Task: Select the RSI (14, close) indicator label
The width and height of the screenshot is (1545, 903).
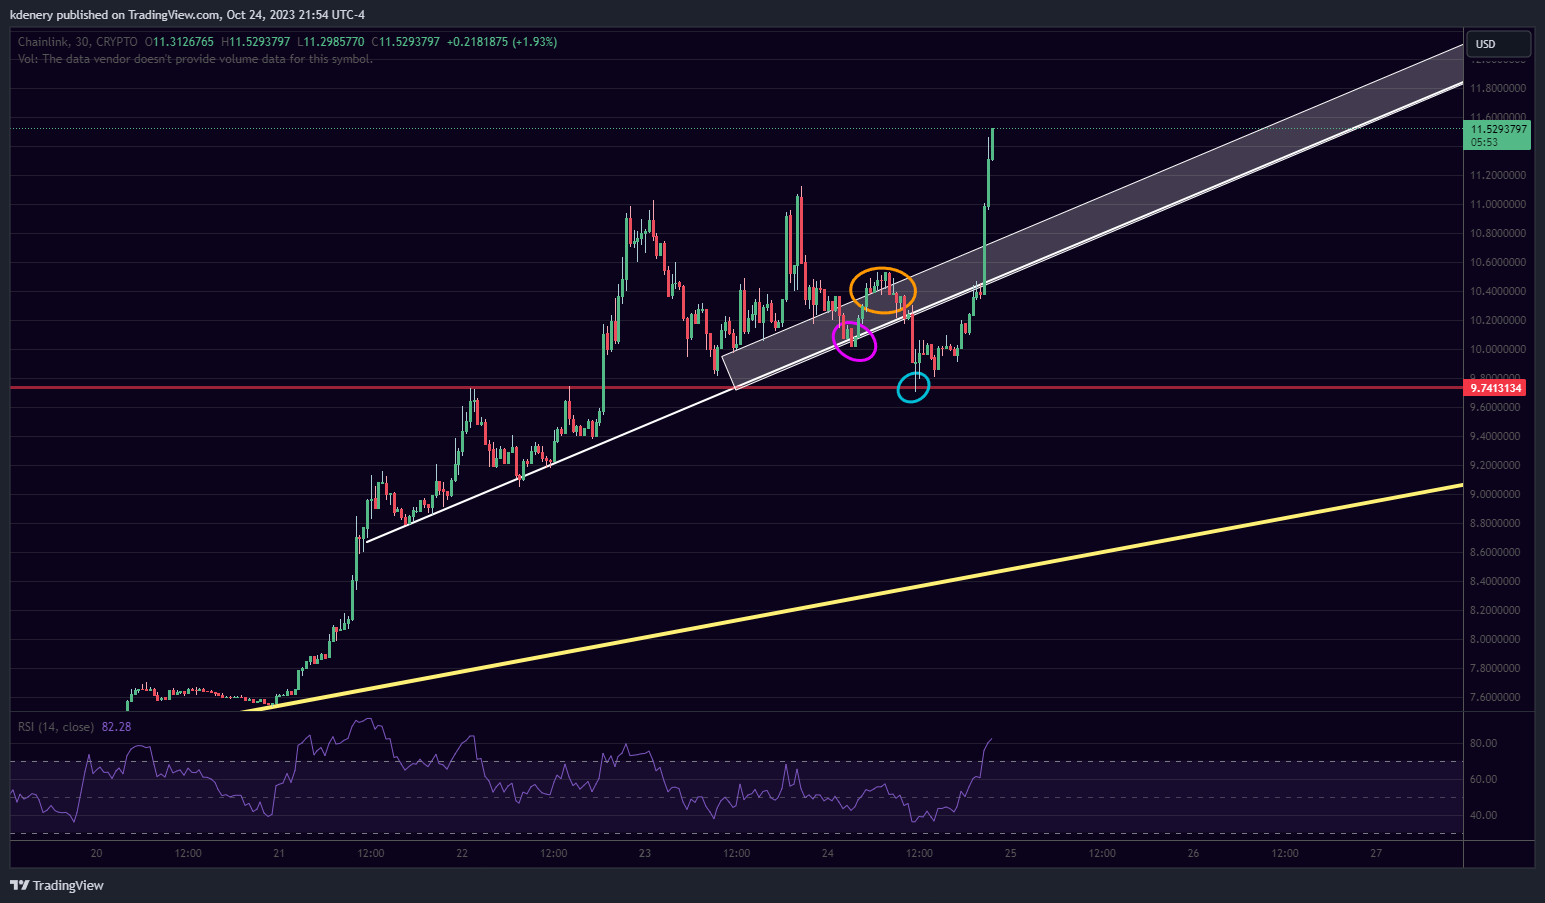Action: pyautogui.click(x=56, y=727)
